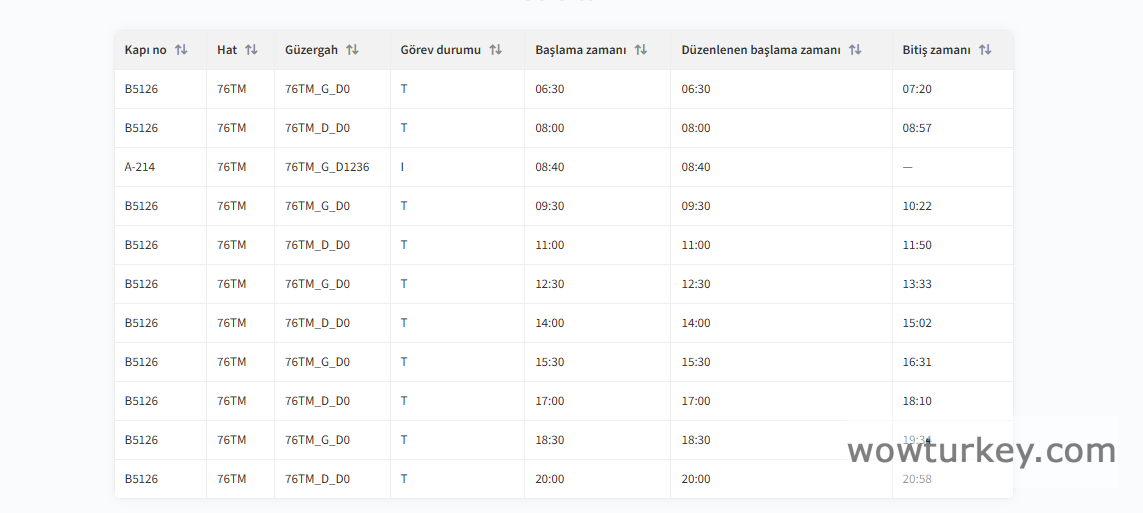Click status I in the A-214 row

point(402,167)
